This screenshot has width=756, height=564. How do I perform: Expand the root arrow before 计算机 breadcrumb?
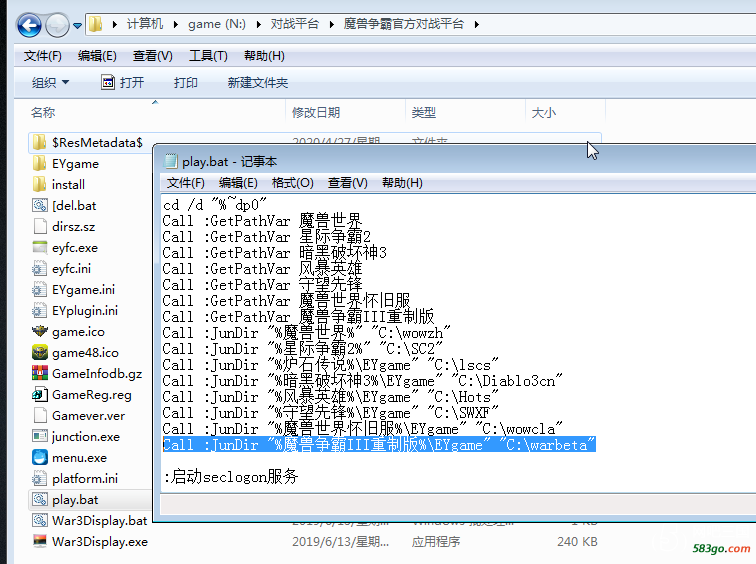click(x=114, y=24)
